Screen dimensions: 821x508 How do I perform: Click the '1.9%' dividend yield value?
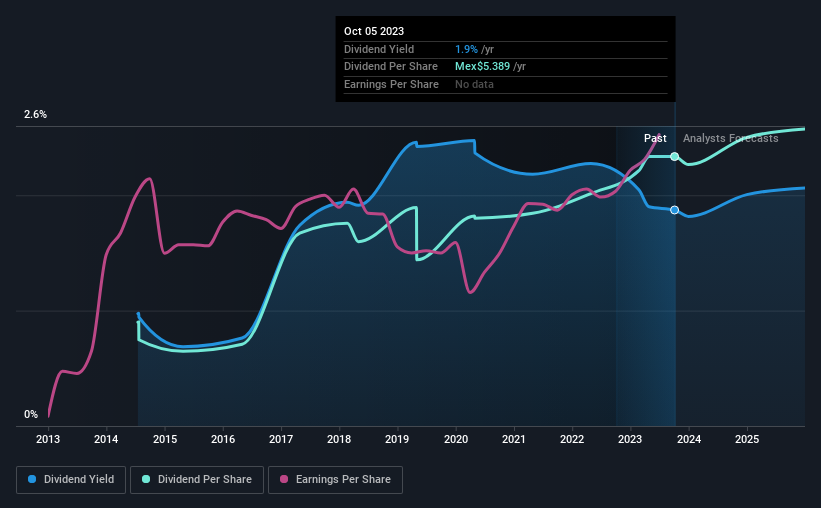coord(466,49)
